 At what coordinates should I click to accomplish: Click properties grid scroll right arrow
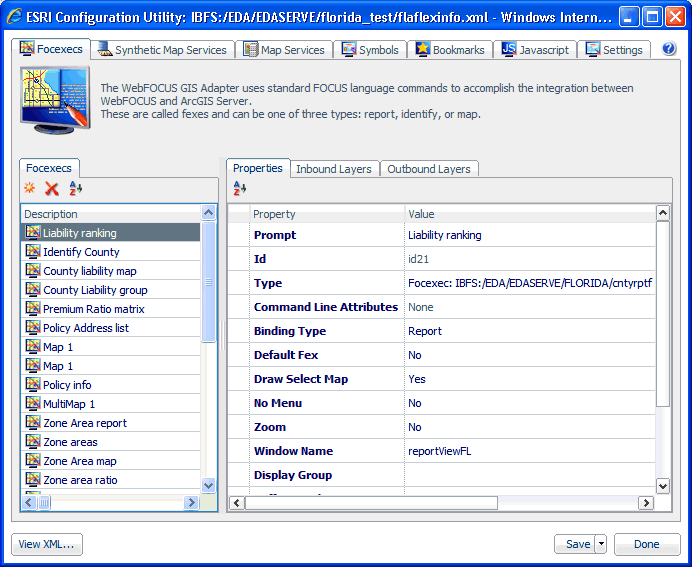[x=646, y=502]
